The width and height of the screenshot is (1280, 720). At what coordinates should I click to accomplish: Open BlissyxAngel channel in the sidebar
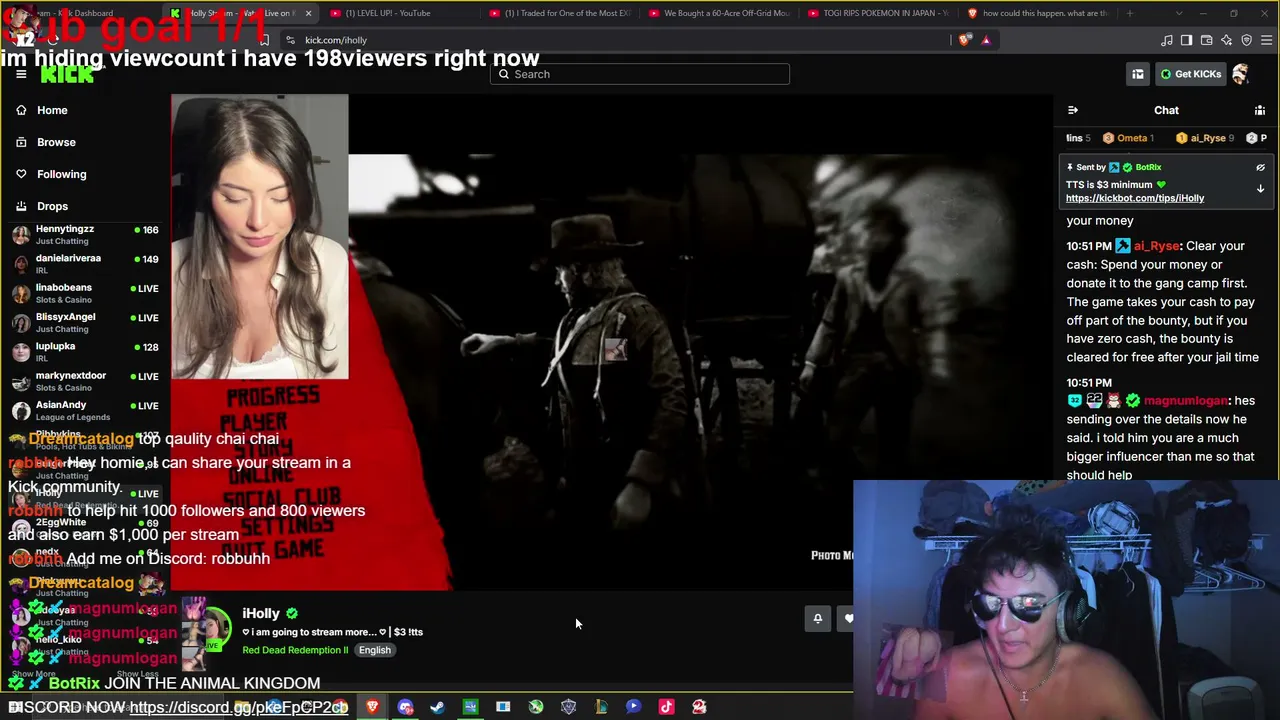point(85,323)
